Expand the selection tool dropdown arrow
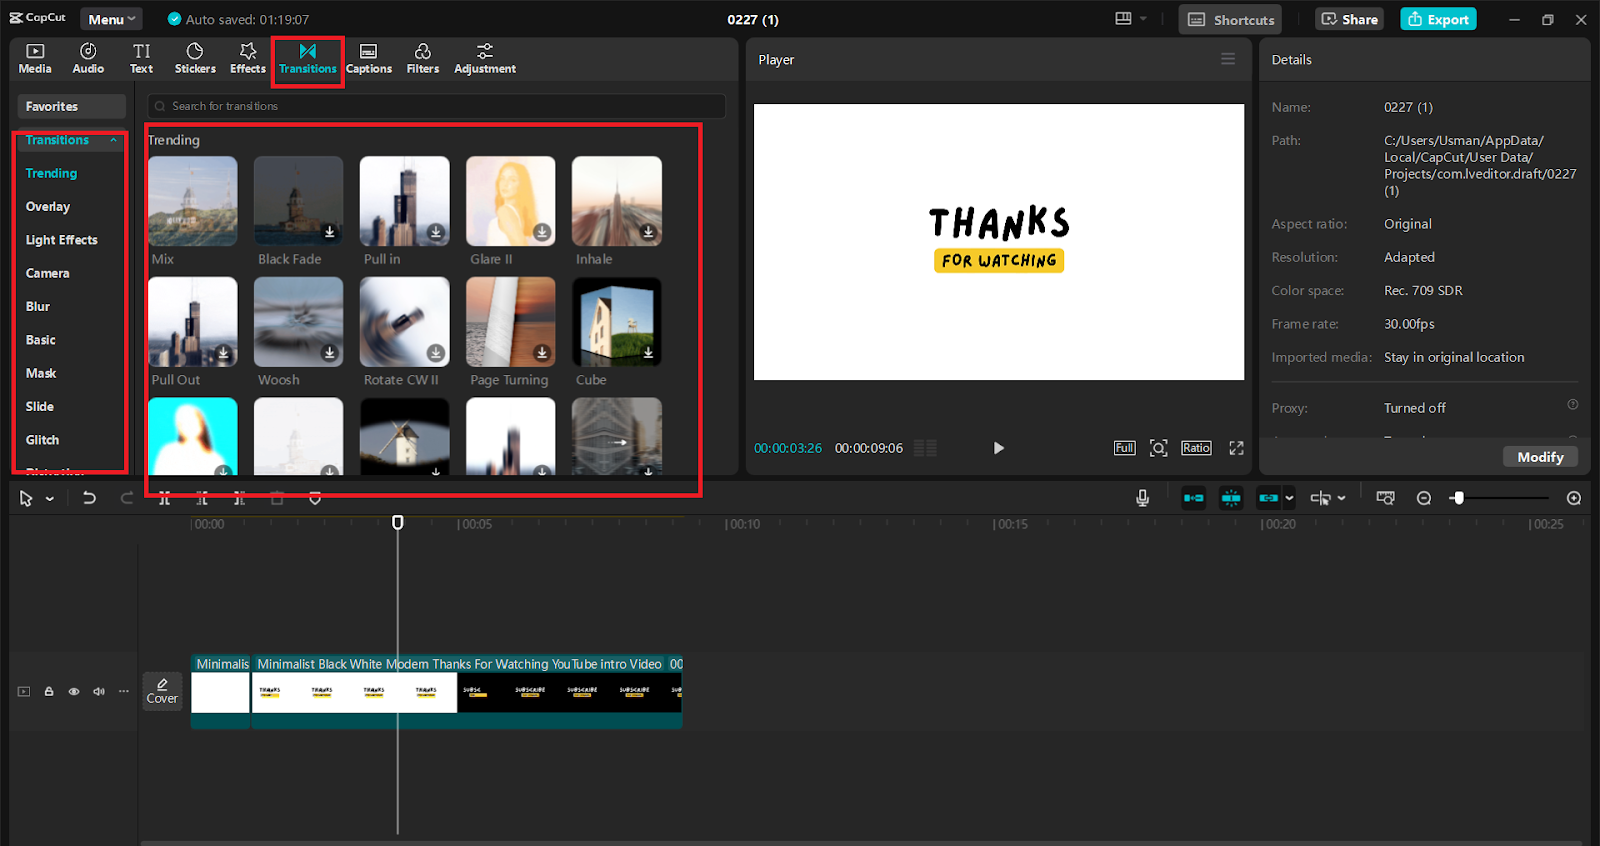The width and height of the screenshot is (1600, 846). tap(50, 499)
